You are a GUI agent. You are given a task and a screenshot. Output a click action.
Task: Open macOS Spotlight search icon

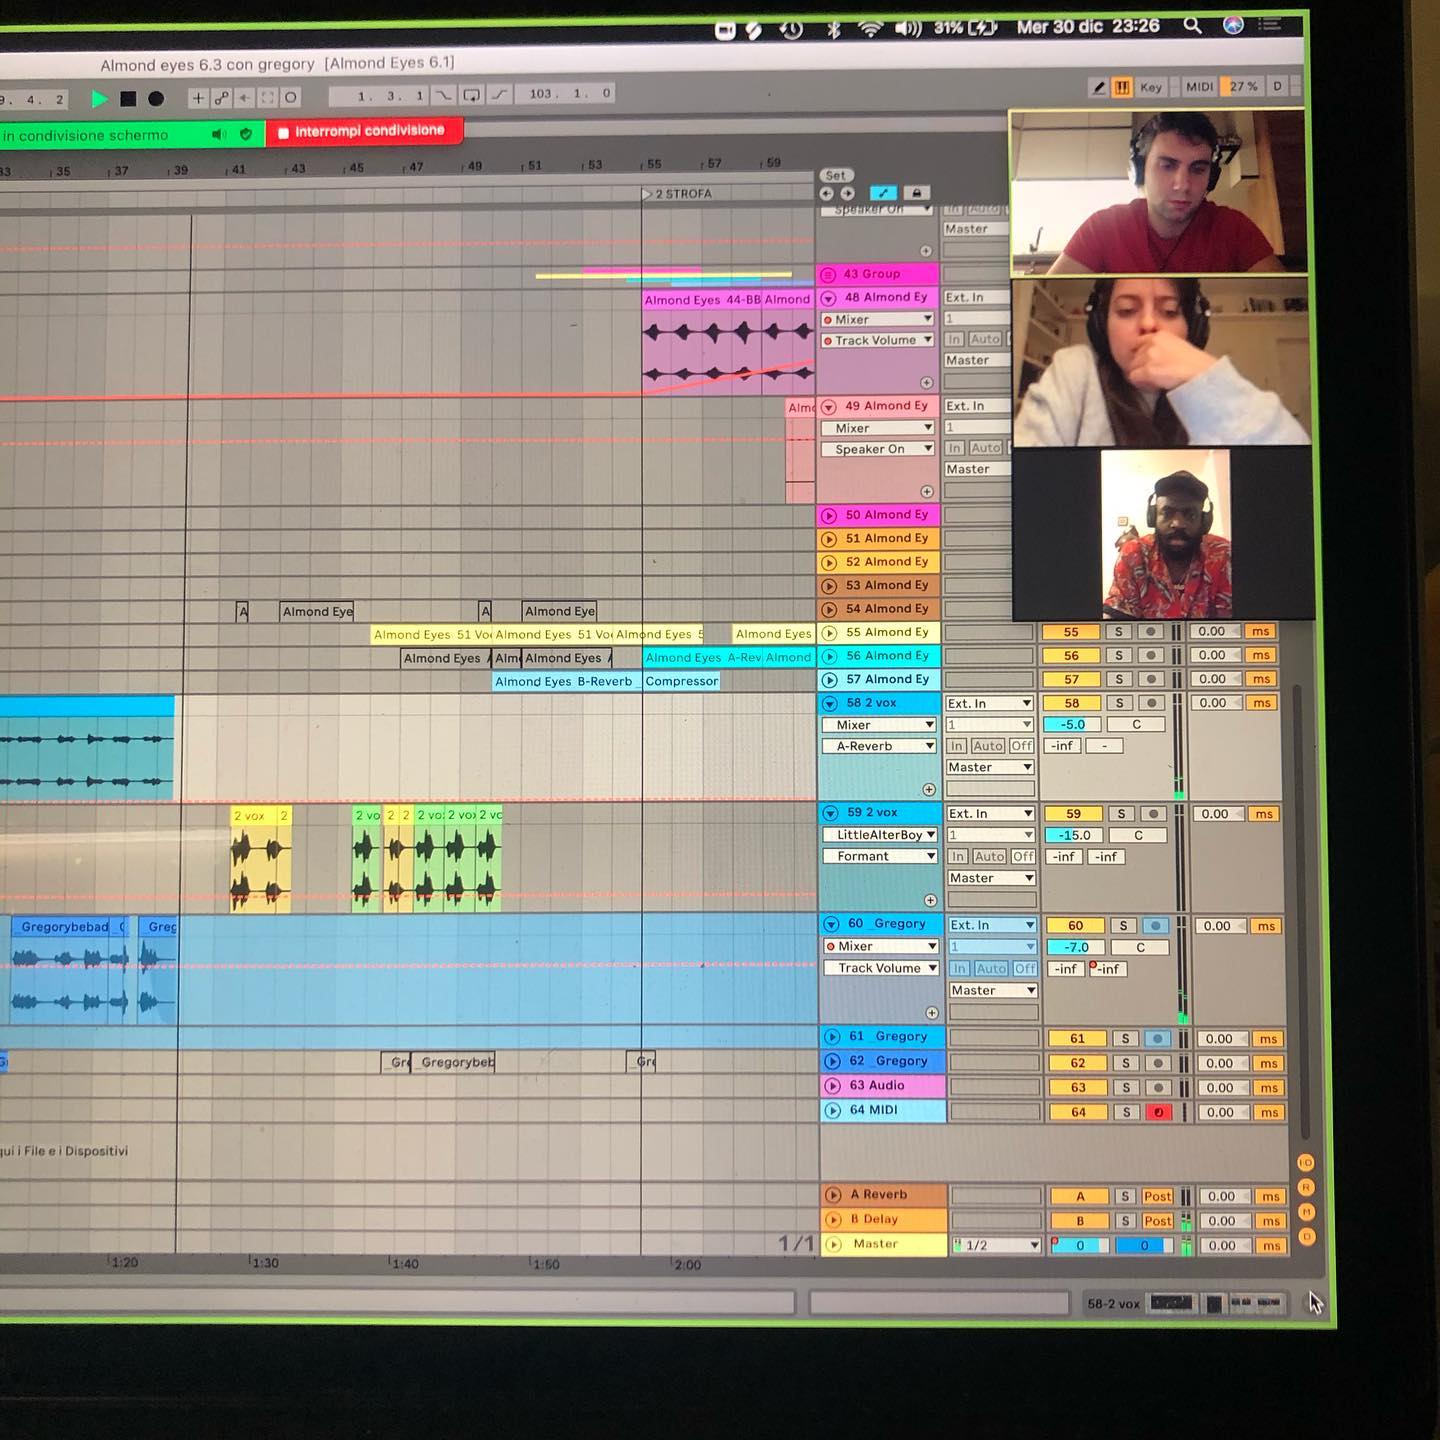(1192, 25)
